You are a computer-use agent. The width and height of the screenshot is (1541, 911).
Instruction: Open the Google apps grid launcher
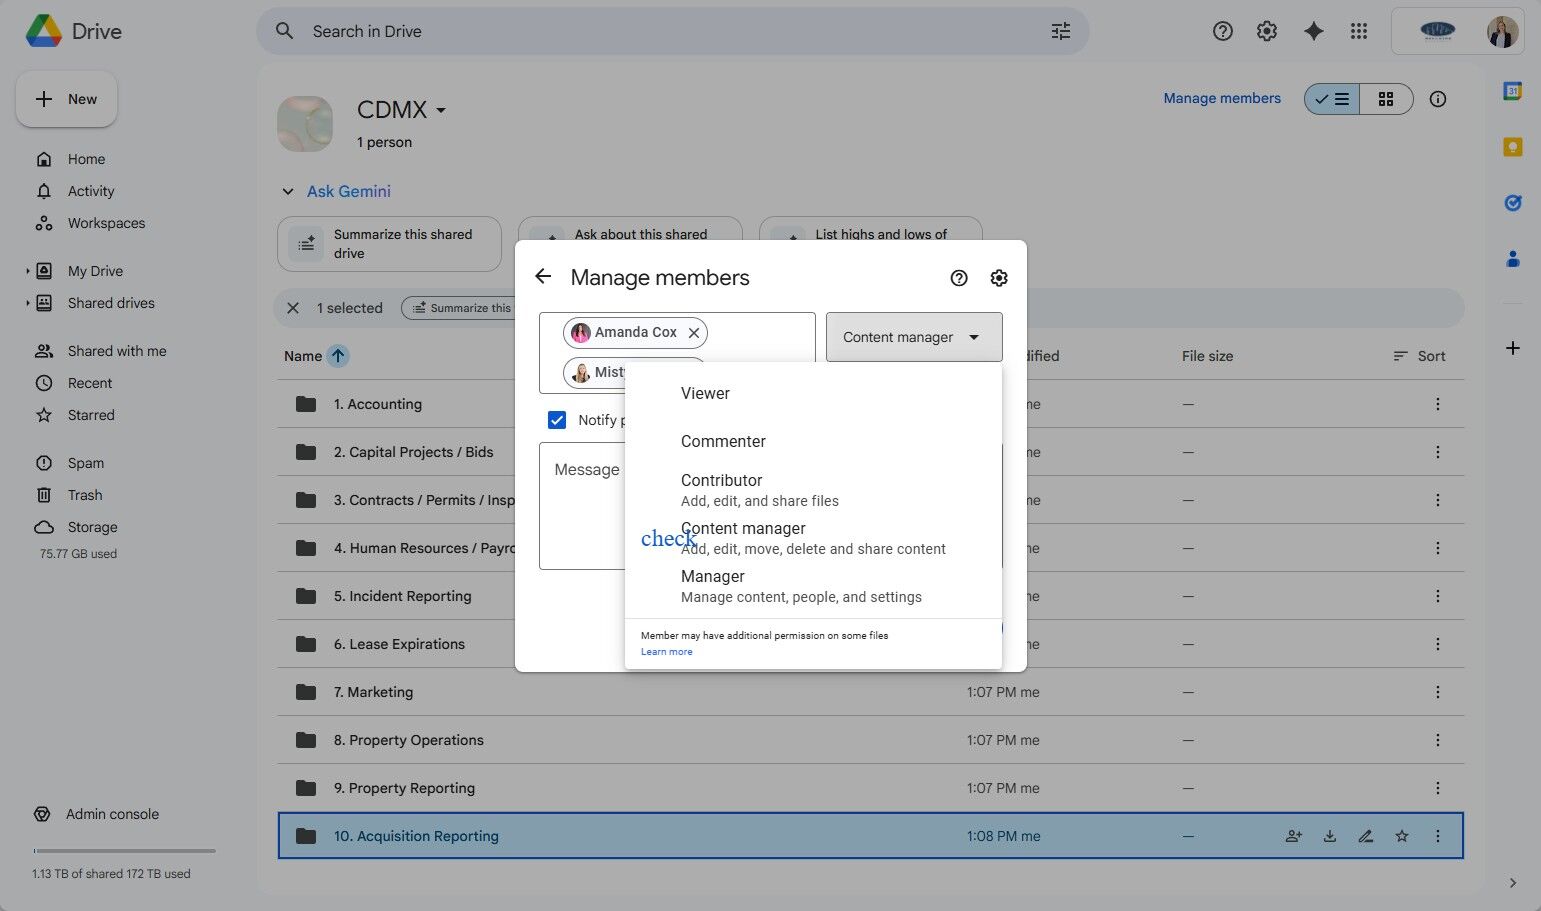click(x=1358, y=31)
